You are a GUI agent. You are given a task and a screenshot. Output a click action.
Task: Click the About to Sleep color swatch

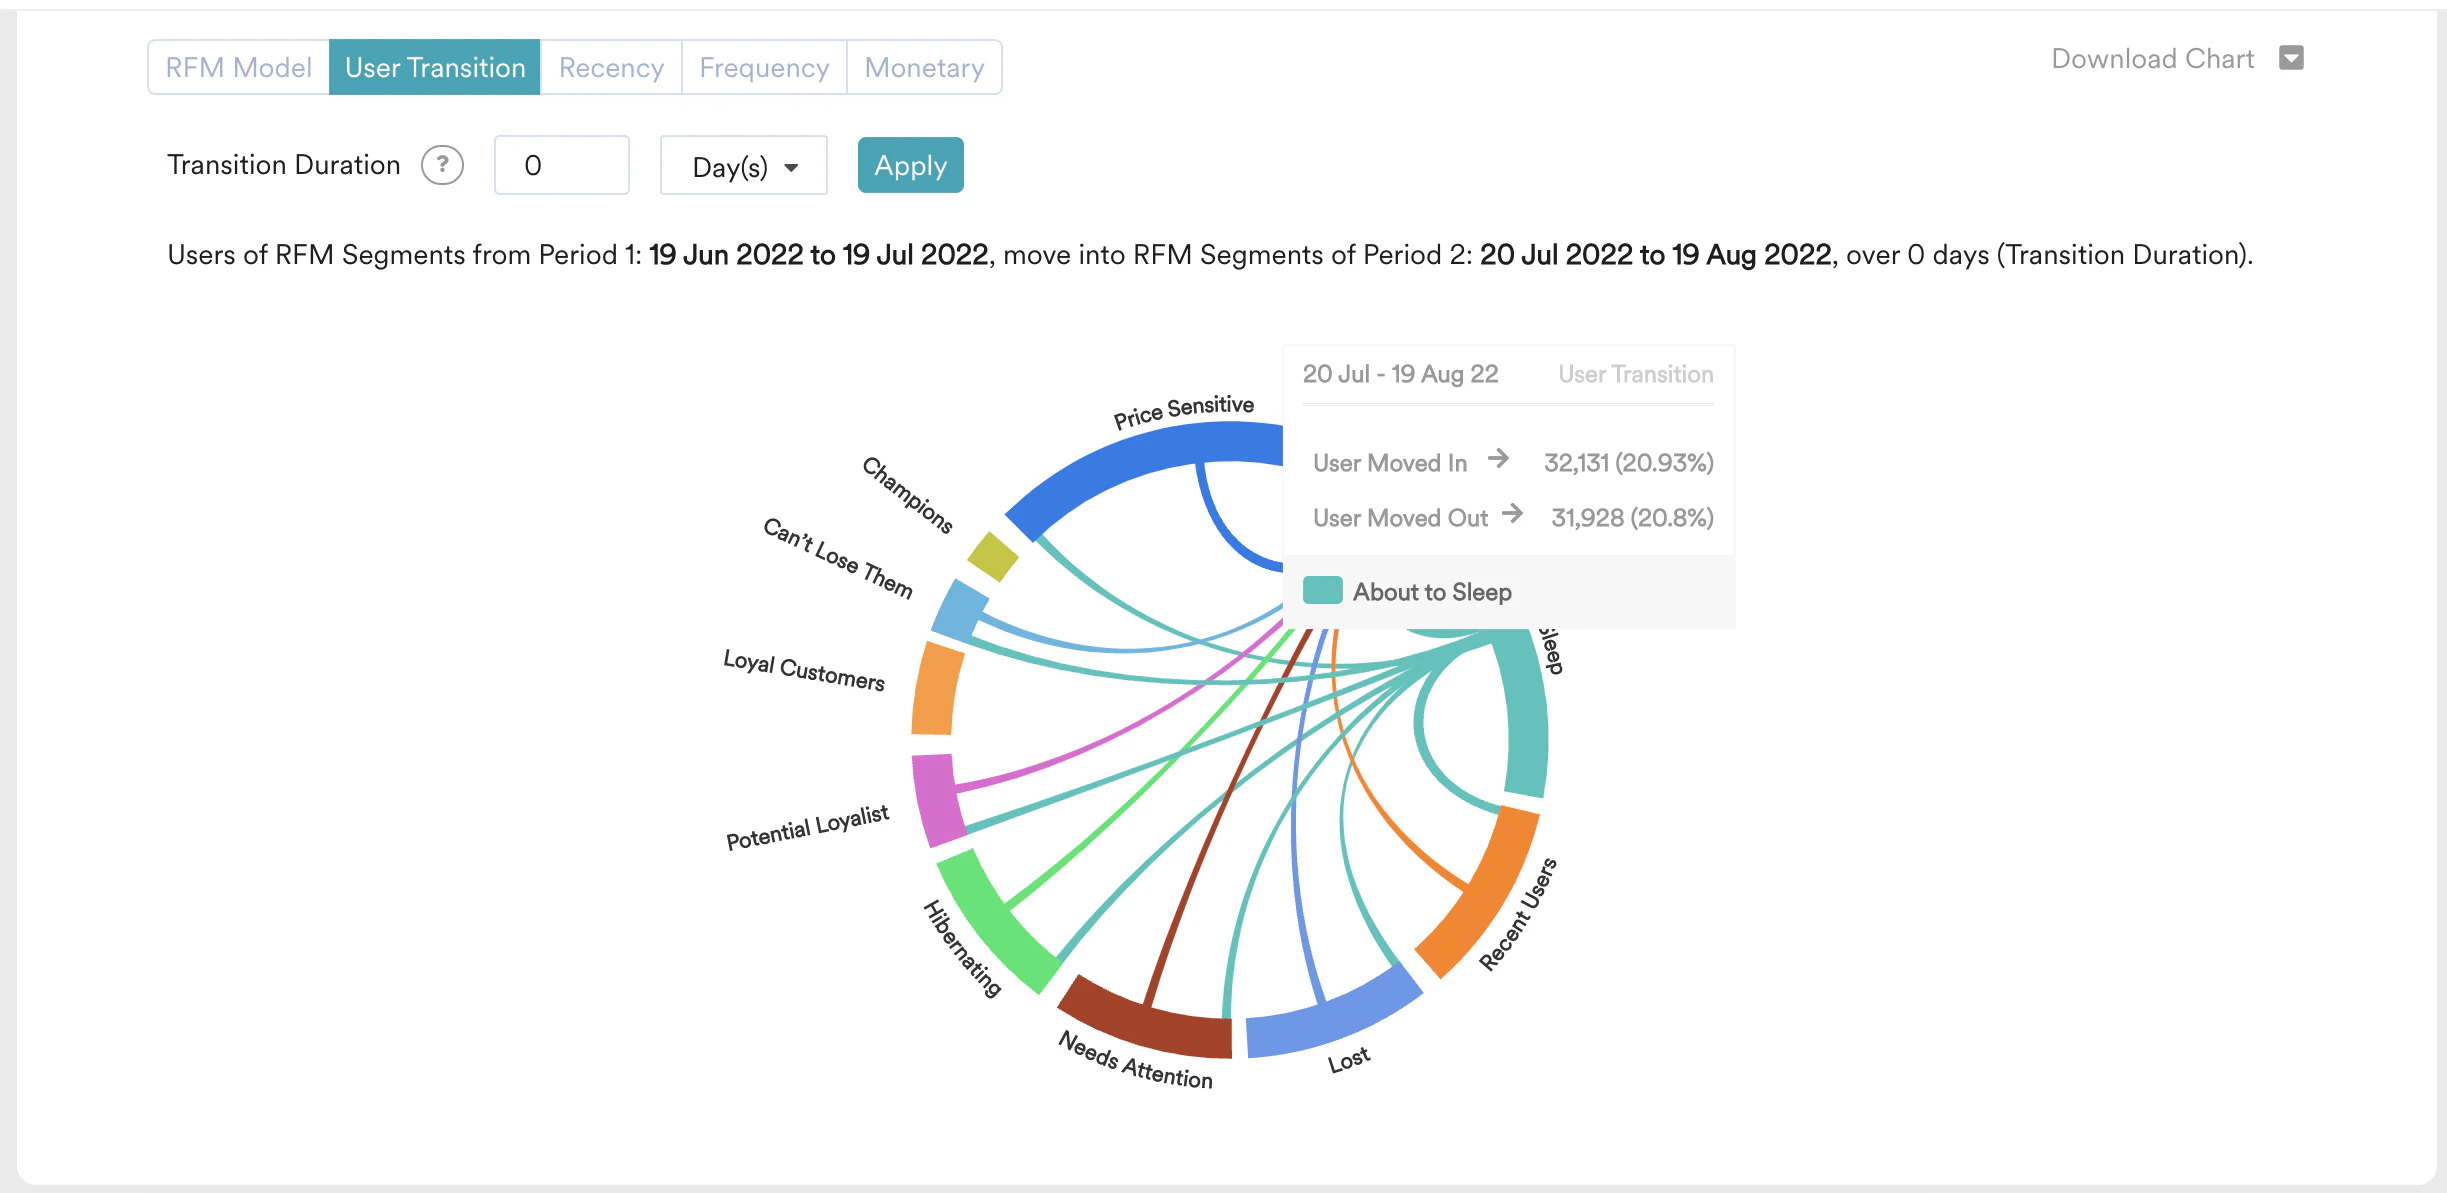[x=1324, y=590]
